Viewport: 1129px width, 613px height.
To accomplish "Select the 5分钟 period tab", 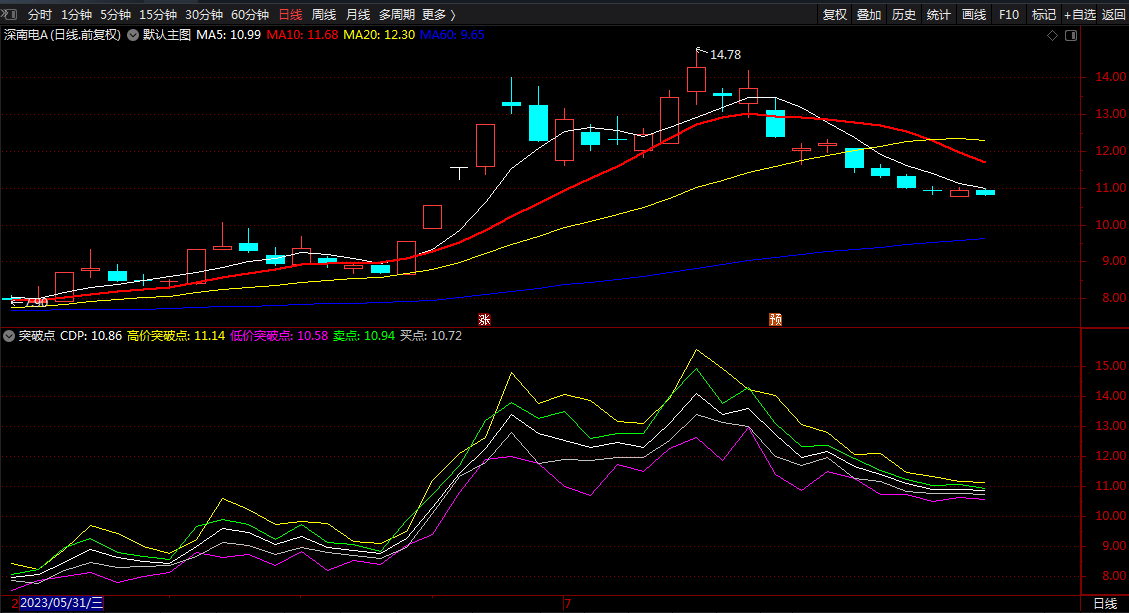I will point(115,14).
